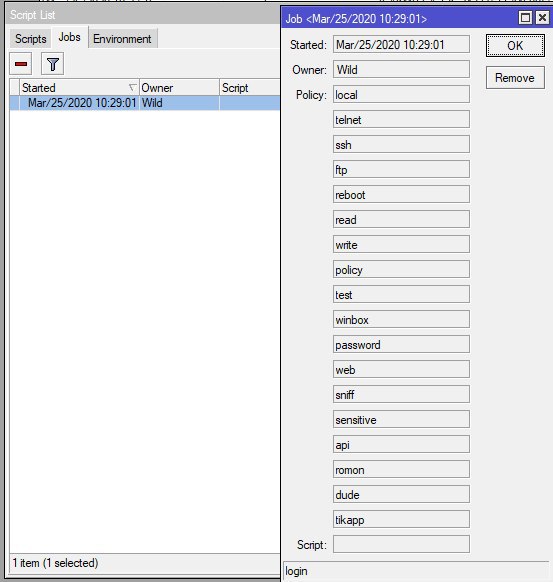Click the Wild owner cell in list
The height and width of the screenshot is (582, 553).
tap(179, 103)
